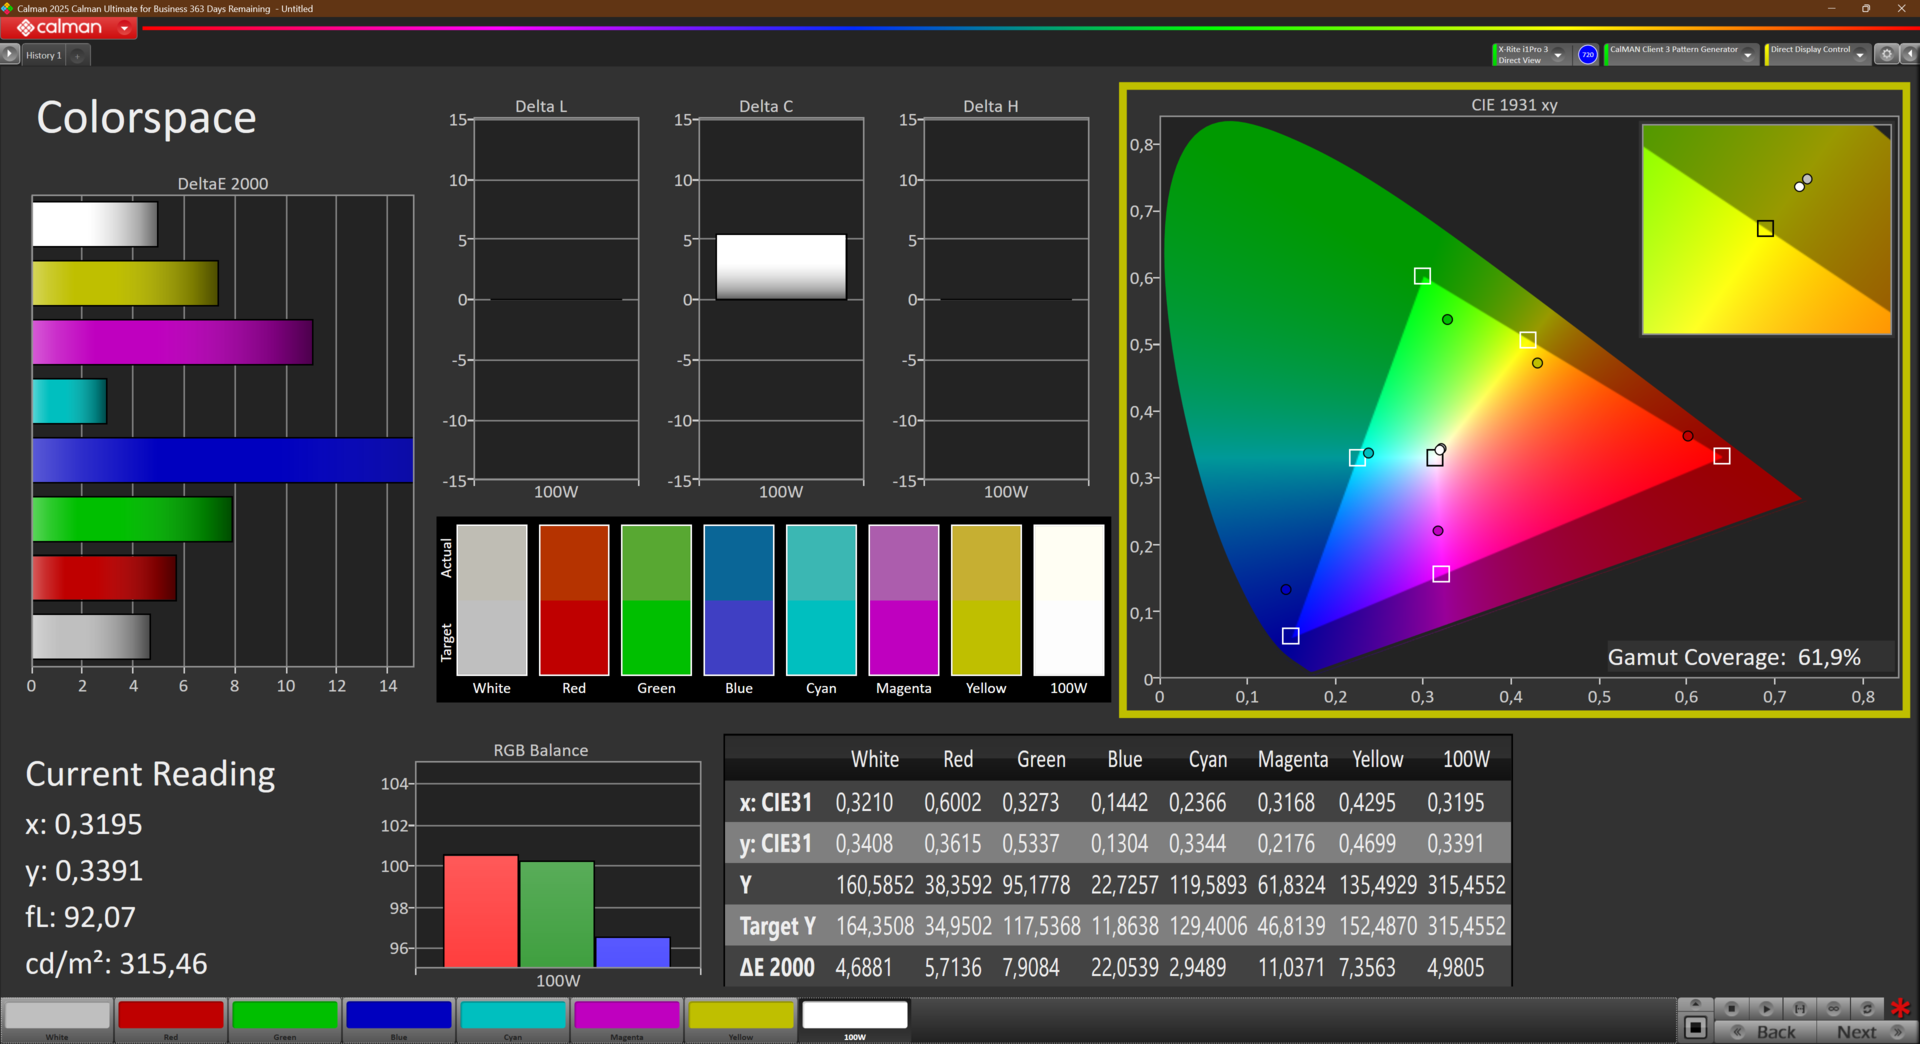The image size is (1920, 1044).
Task: Advance to next page with Next
Action: (x=1865, y=1032)
